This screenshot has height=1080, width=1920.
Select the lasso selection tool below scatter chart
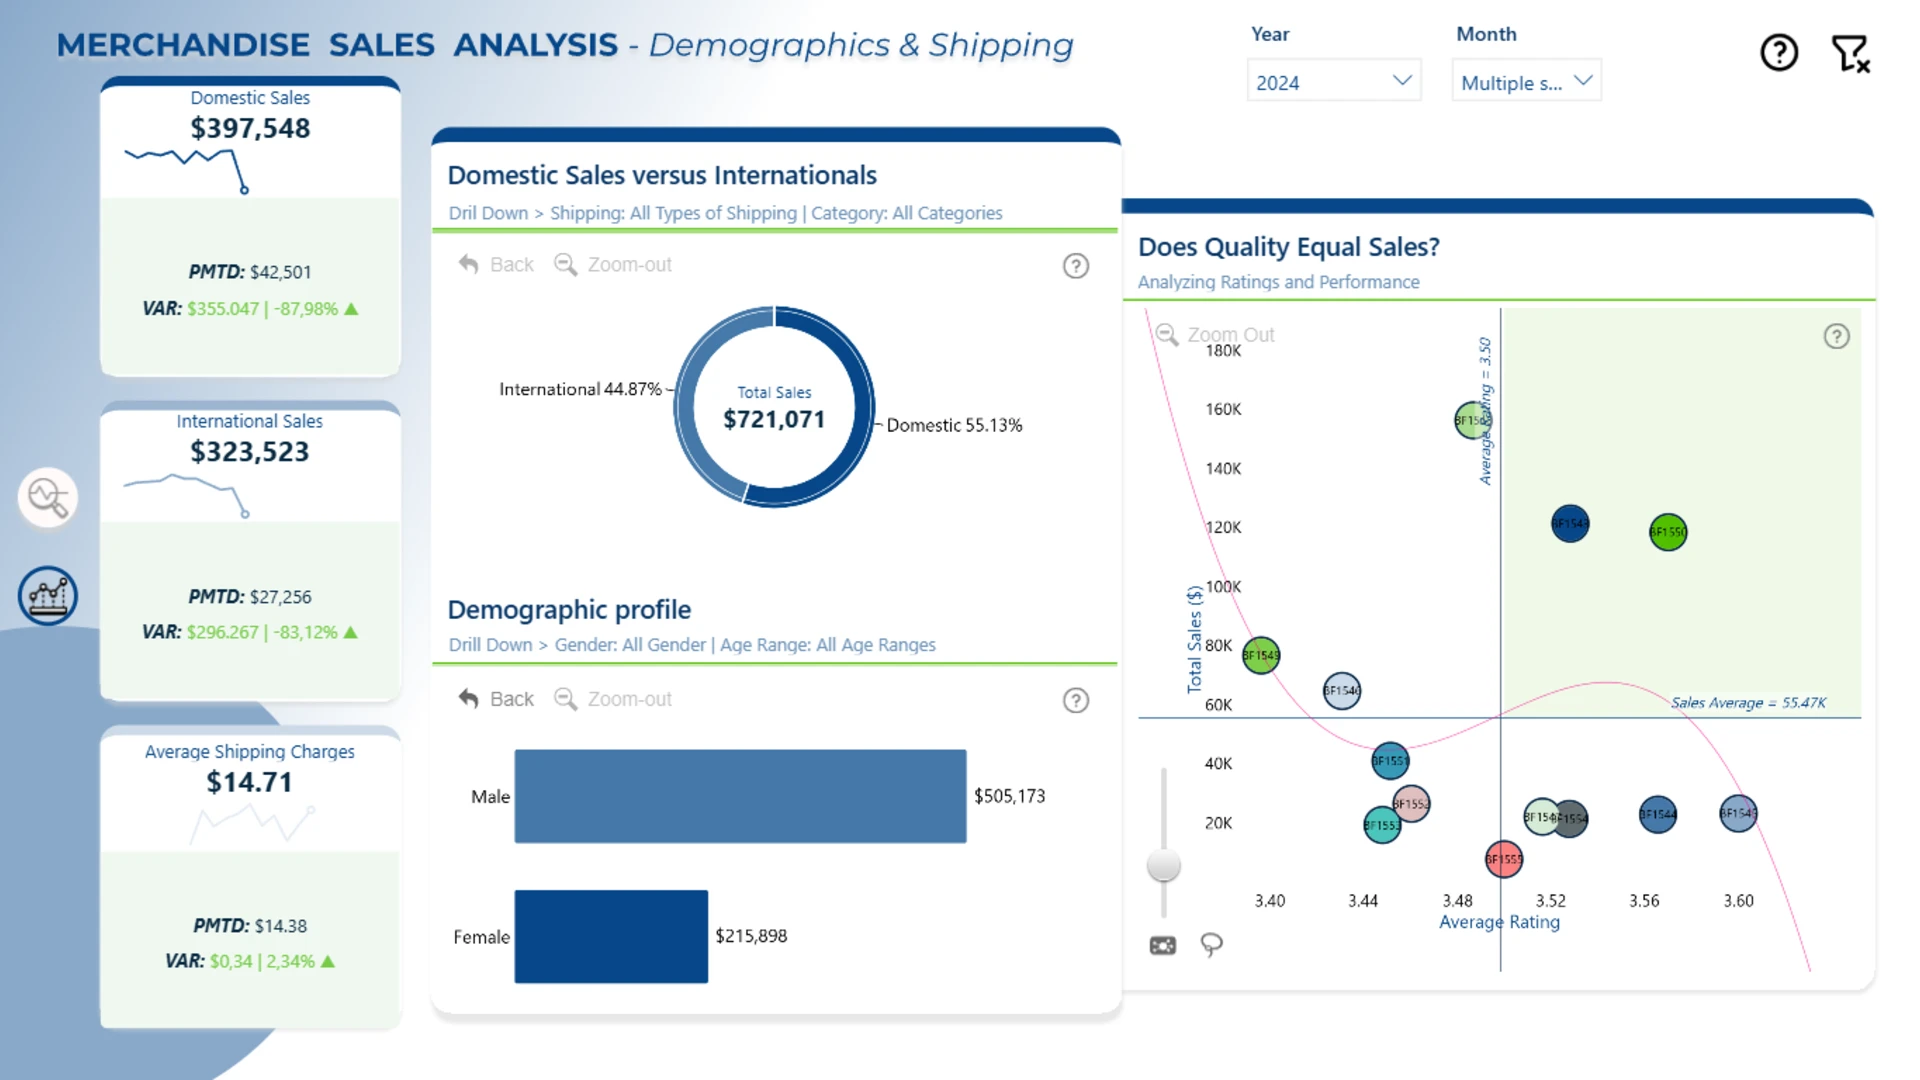[1211, 945]
